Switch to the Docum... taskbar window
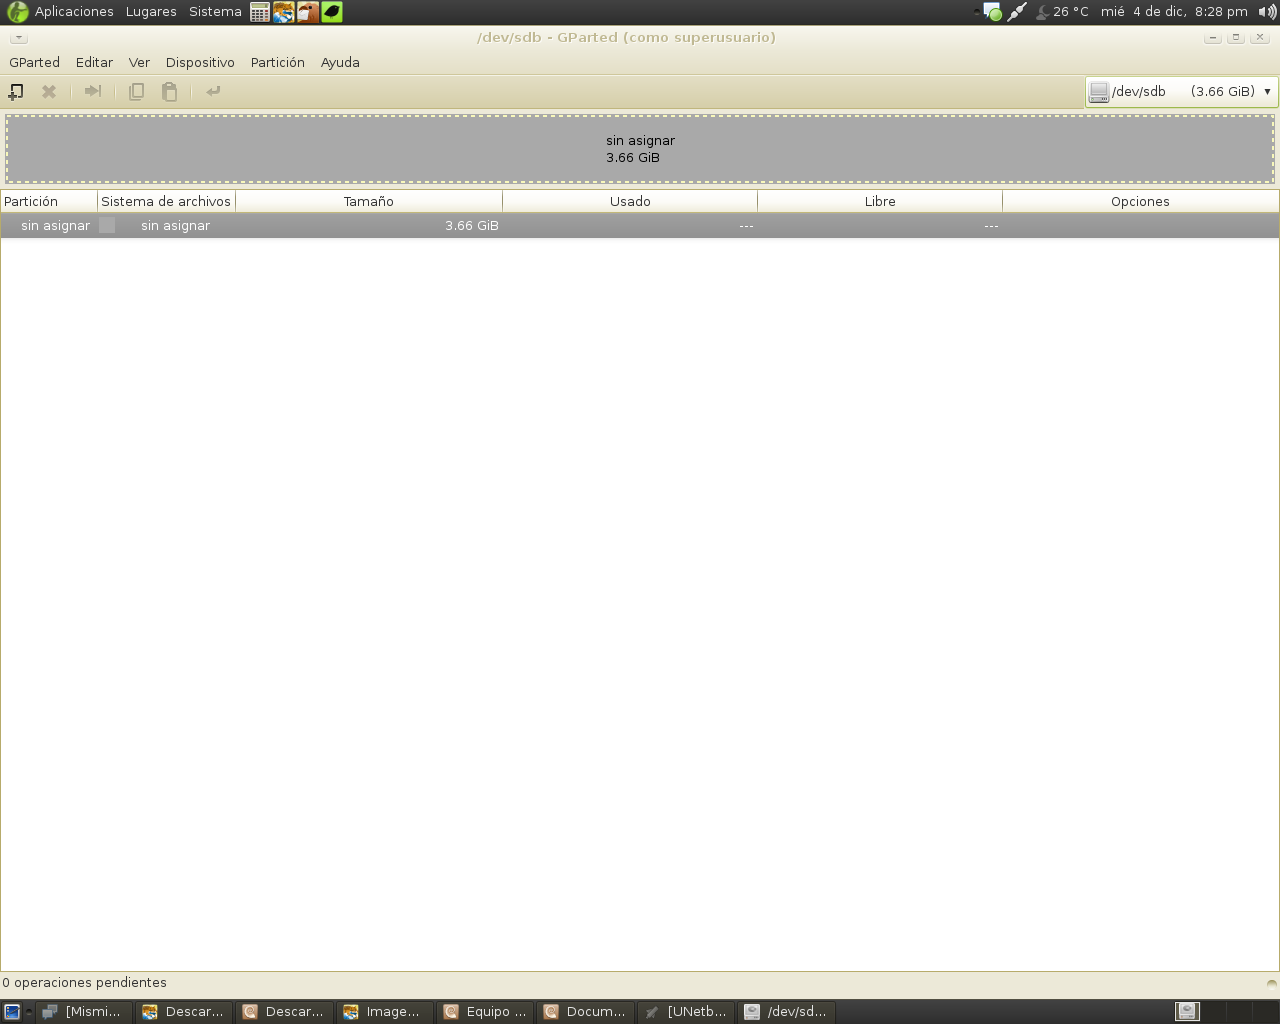Image resolution: width=1280 pixels, height=1024 pixels. coord(585,1012)
